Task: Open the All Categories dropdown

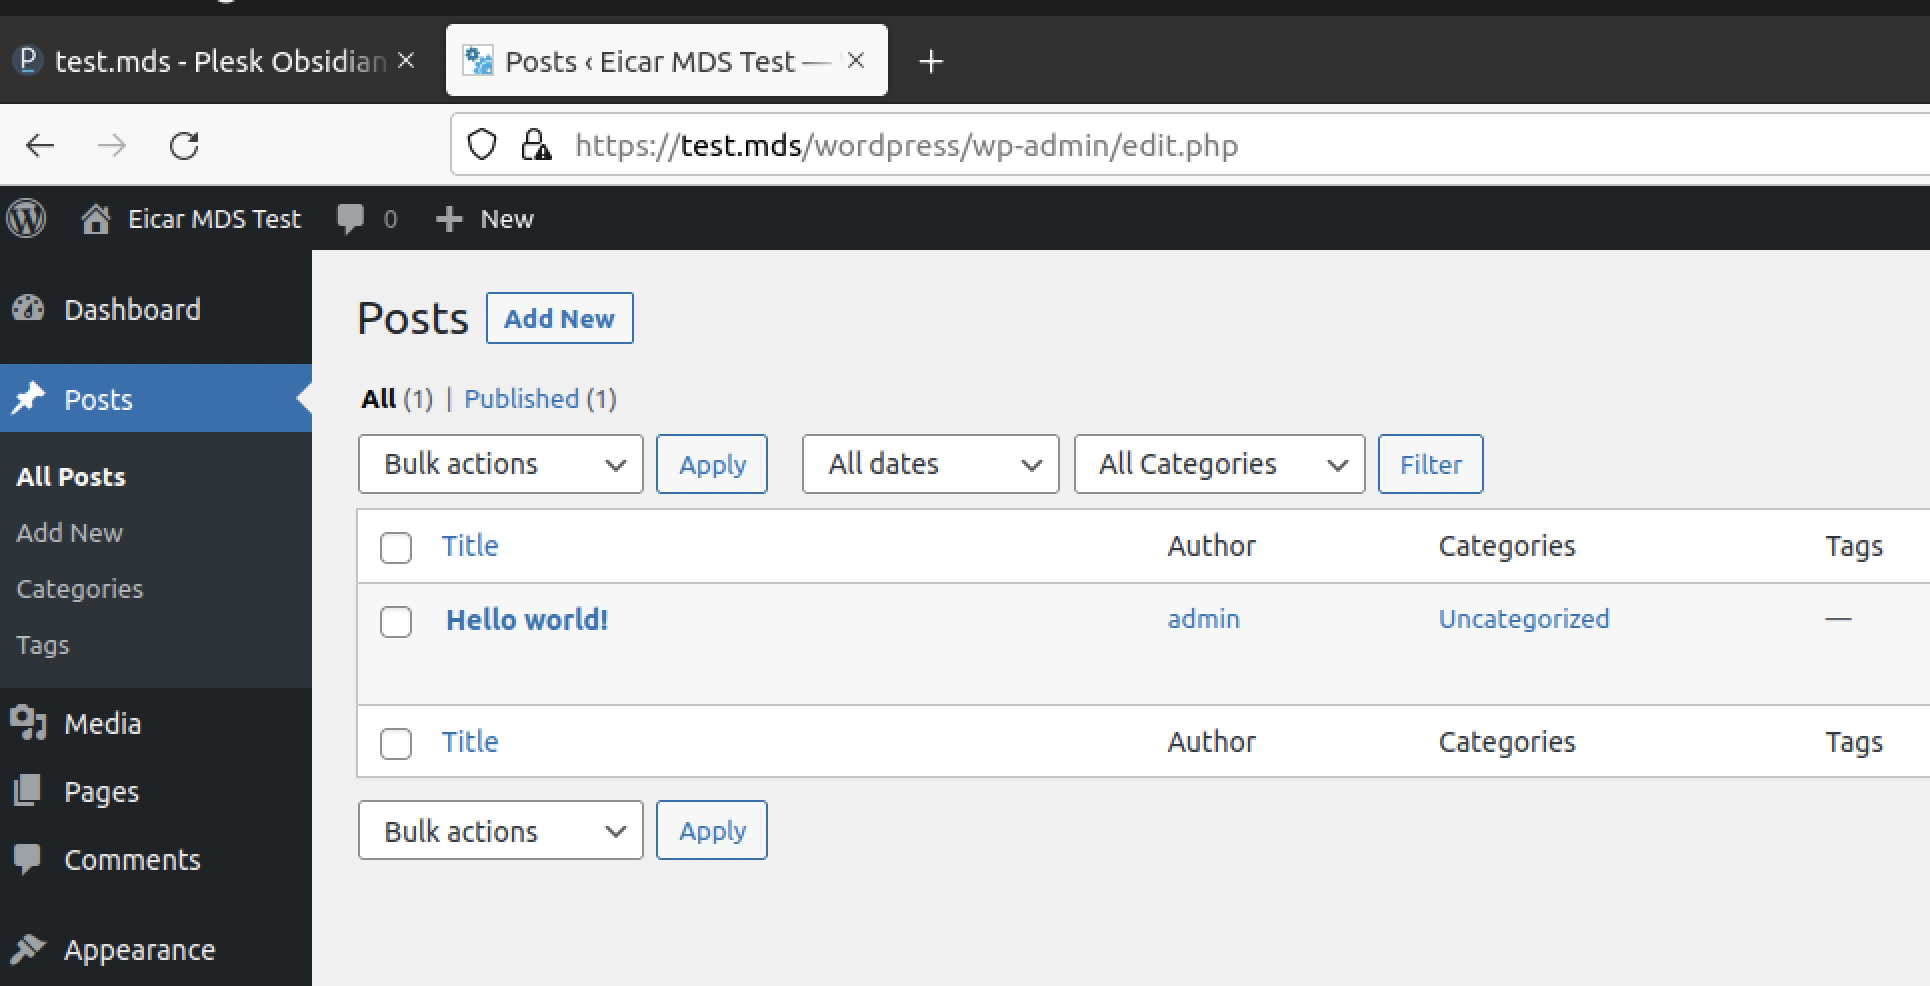Action: (1219, 464)
